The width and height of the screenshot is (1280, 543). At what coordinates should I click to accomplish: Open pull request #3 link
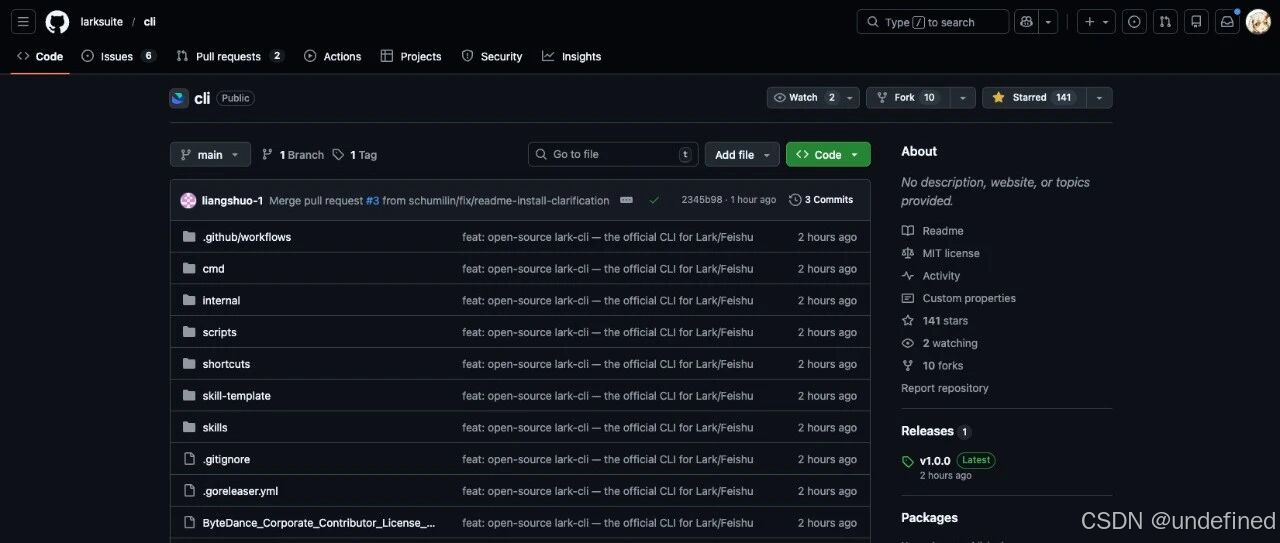(372, 200)
